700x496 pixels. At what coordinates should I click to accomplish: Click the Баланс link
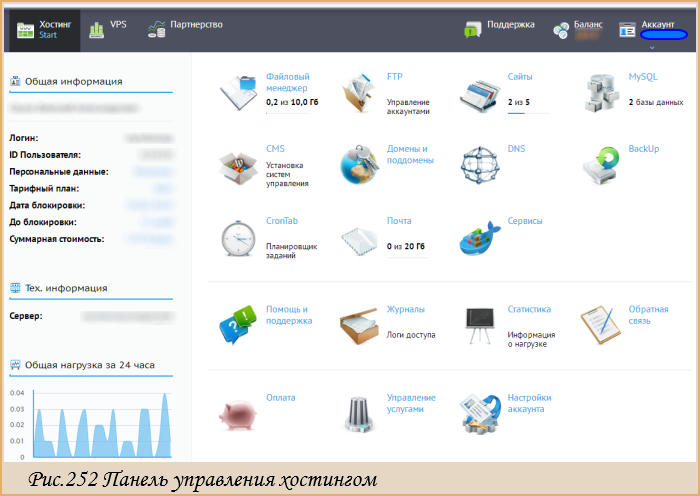588,25
